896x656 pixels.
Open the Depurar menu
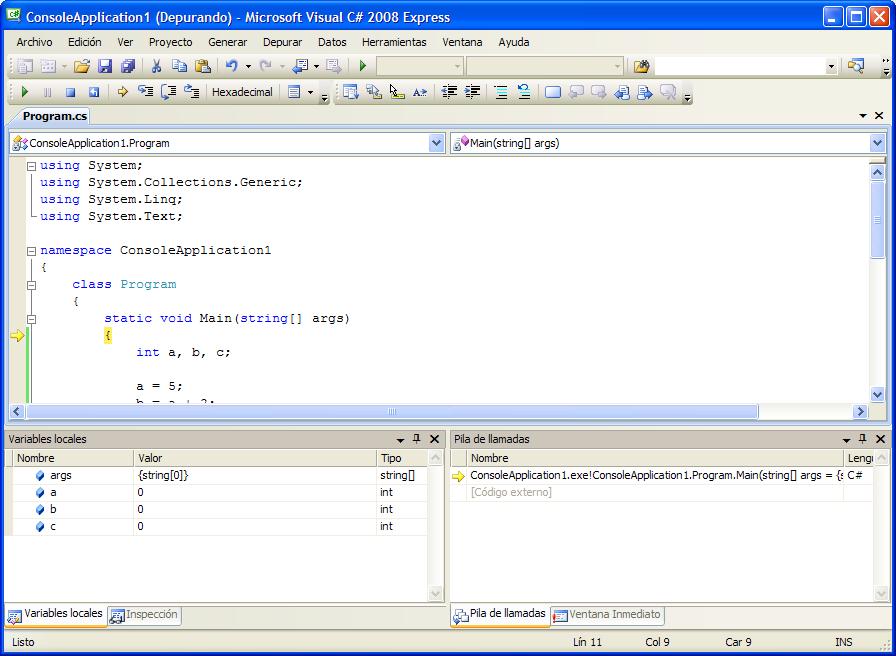click(x=282, y=42)
